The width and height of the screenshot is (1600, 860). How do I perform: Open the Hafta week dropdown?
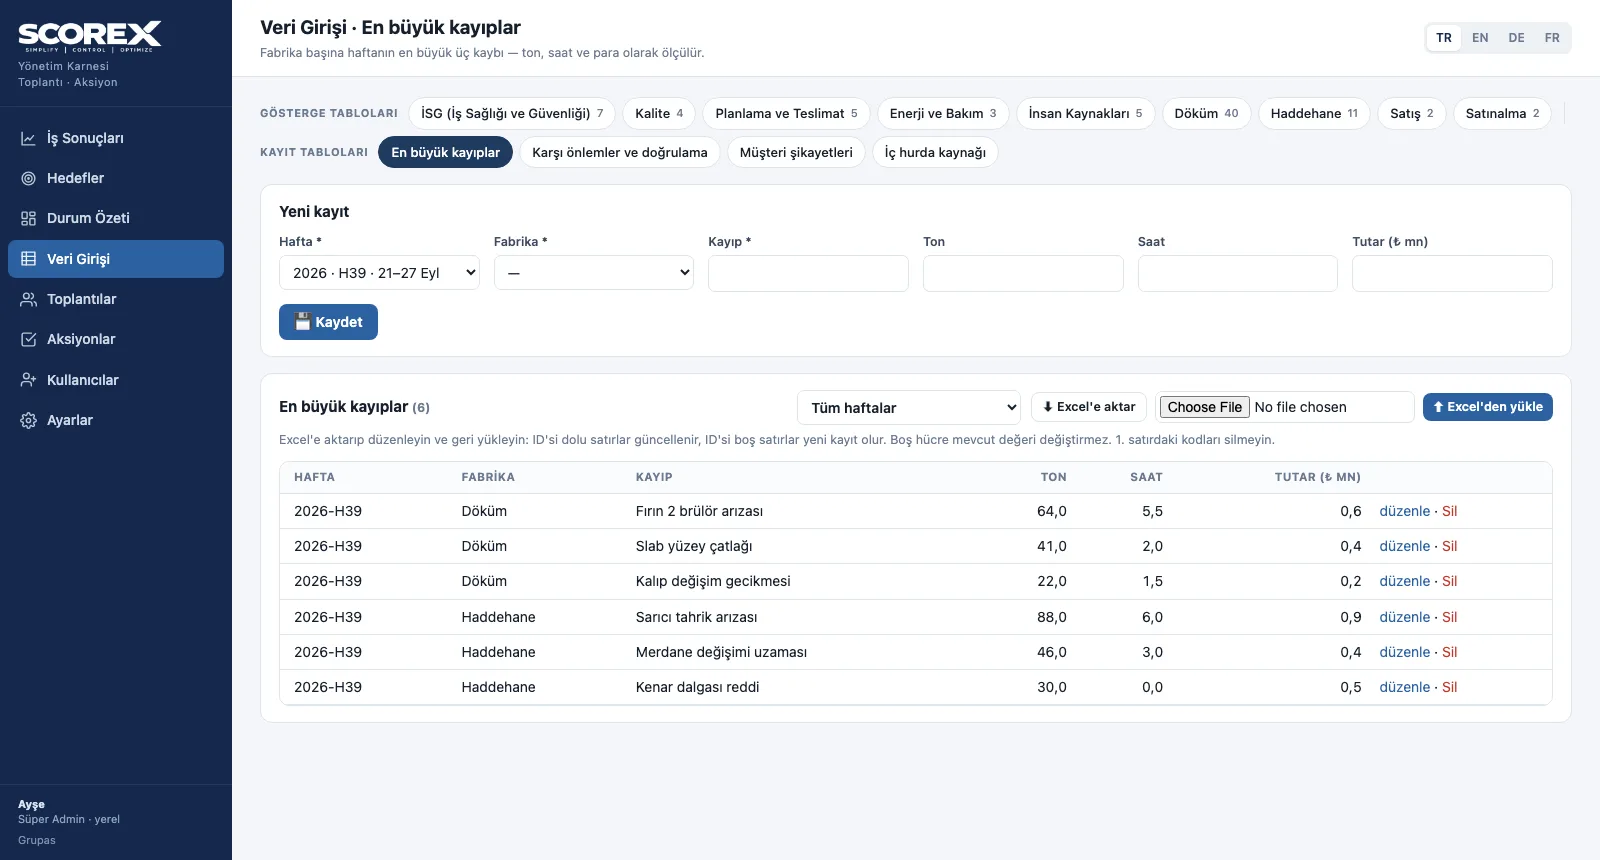point(379,273)
